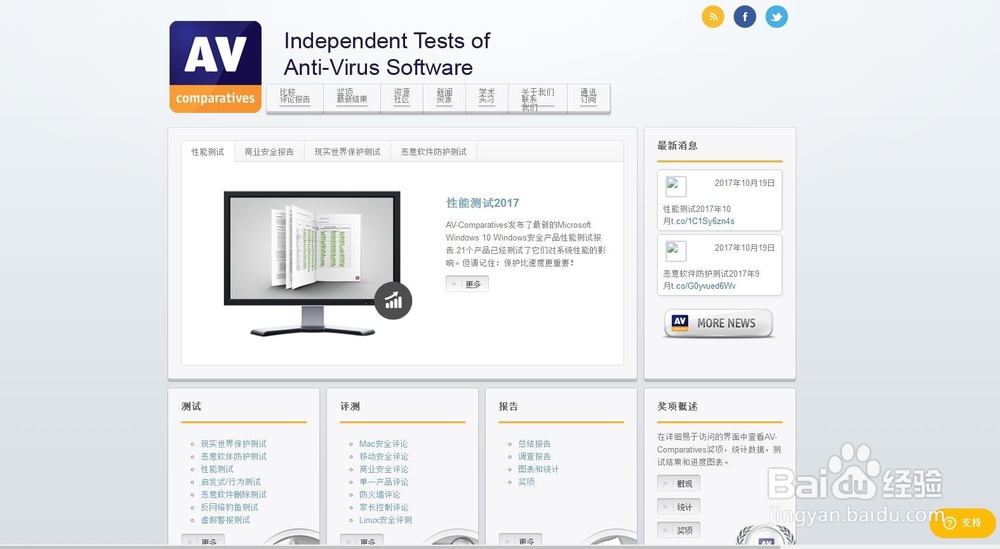The height and width of the screenshot is (549, 1000).
Task: Open the 支持 help widget
Action: point(962,523)
